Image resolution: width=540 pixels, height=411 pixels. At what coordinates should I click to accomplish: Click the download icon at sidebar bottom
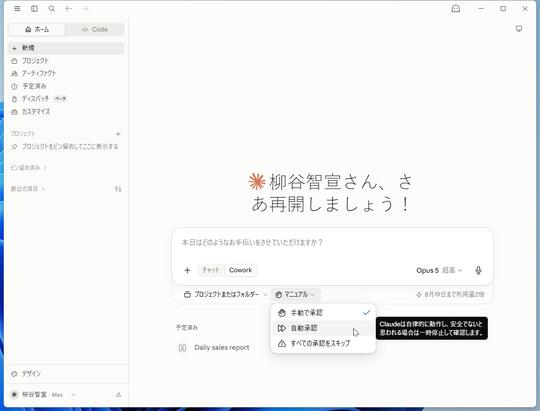point(118,395)
